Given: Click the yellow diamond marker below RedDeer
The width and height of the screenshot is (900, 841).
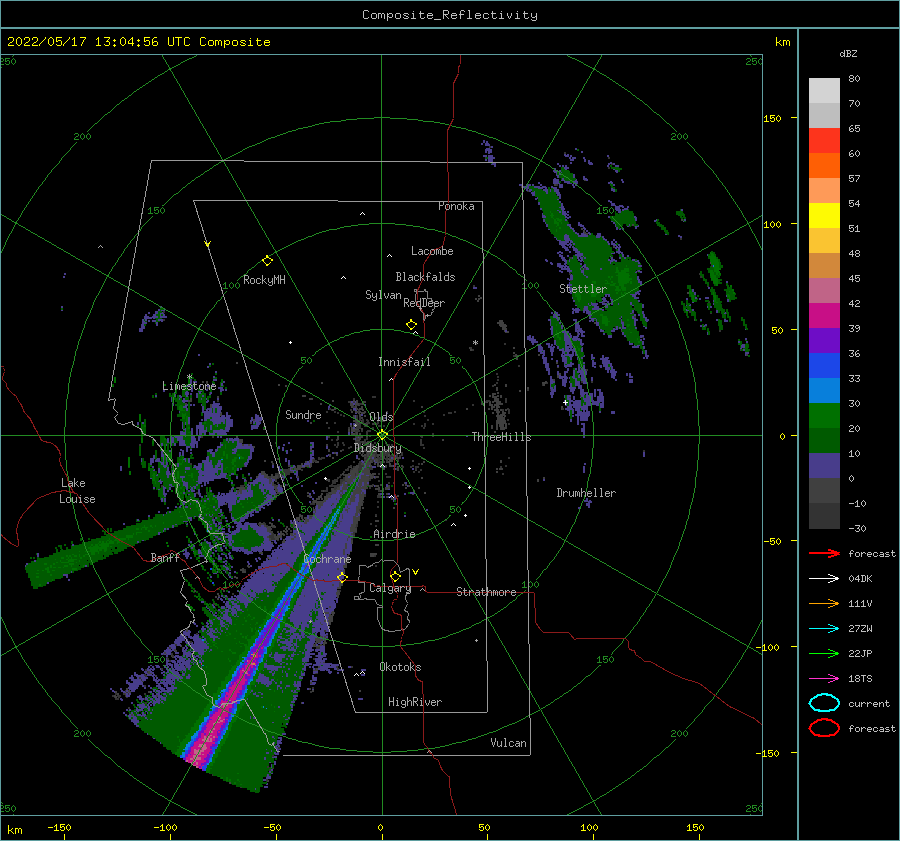Looking at the screenshot, I should 411,325.
